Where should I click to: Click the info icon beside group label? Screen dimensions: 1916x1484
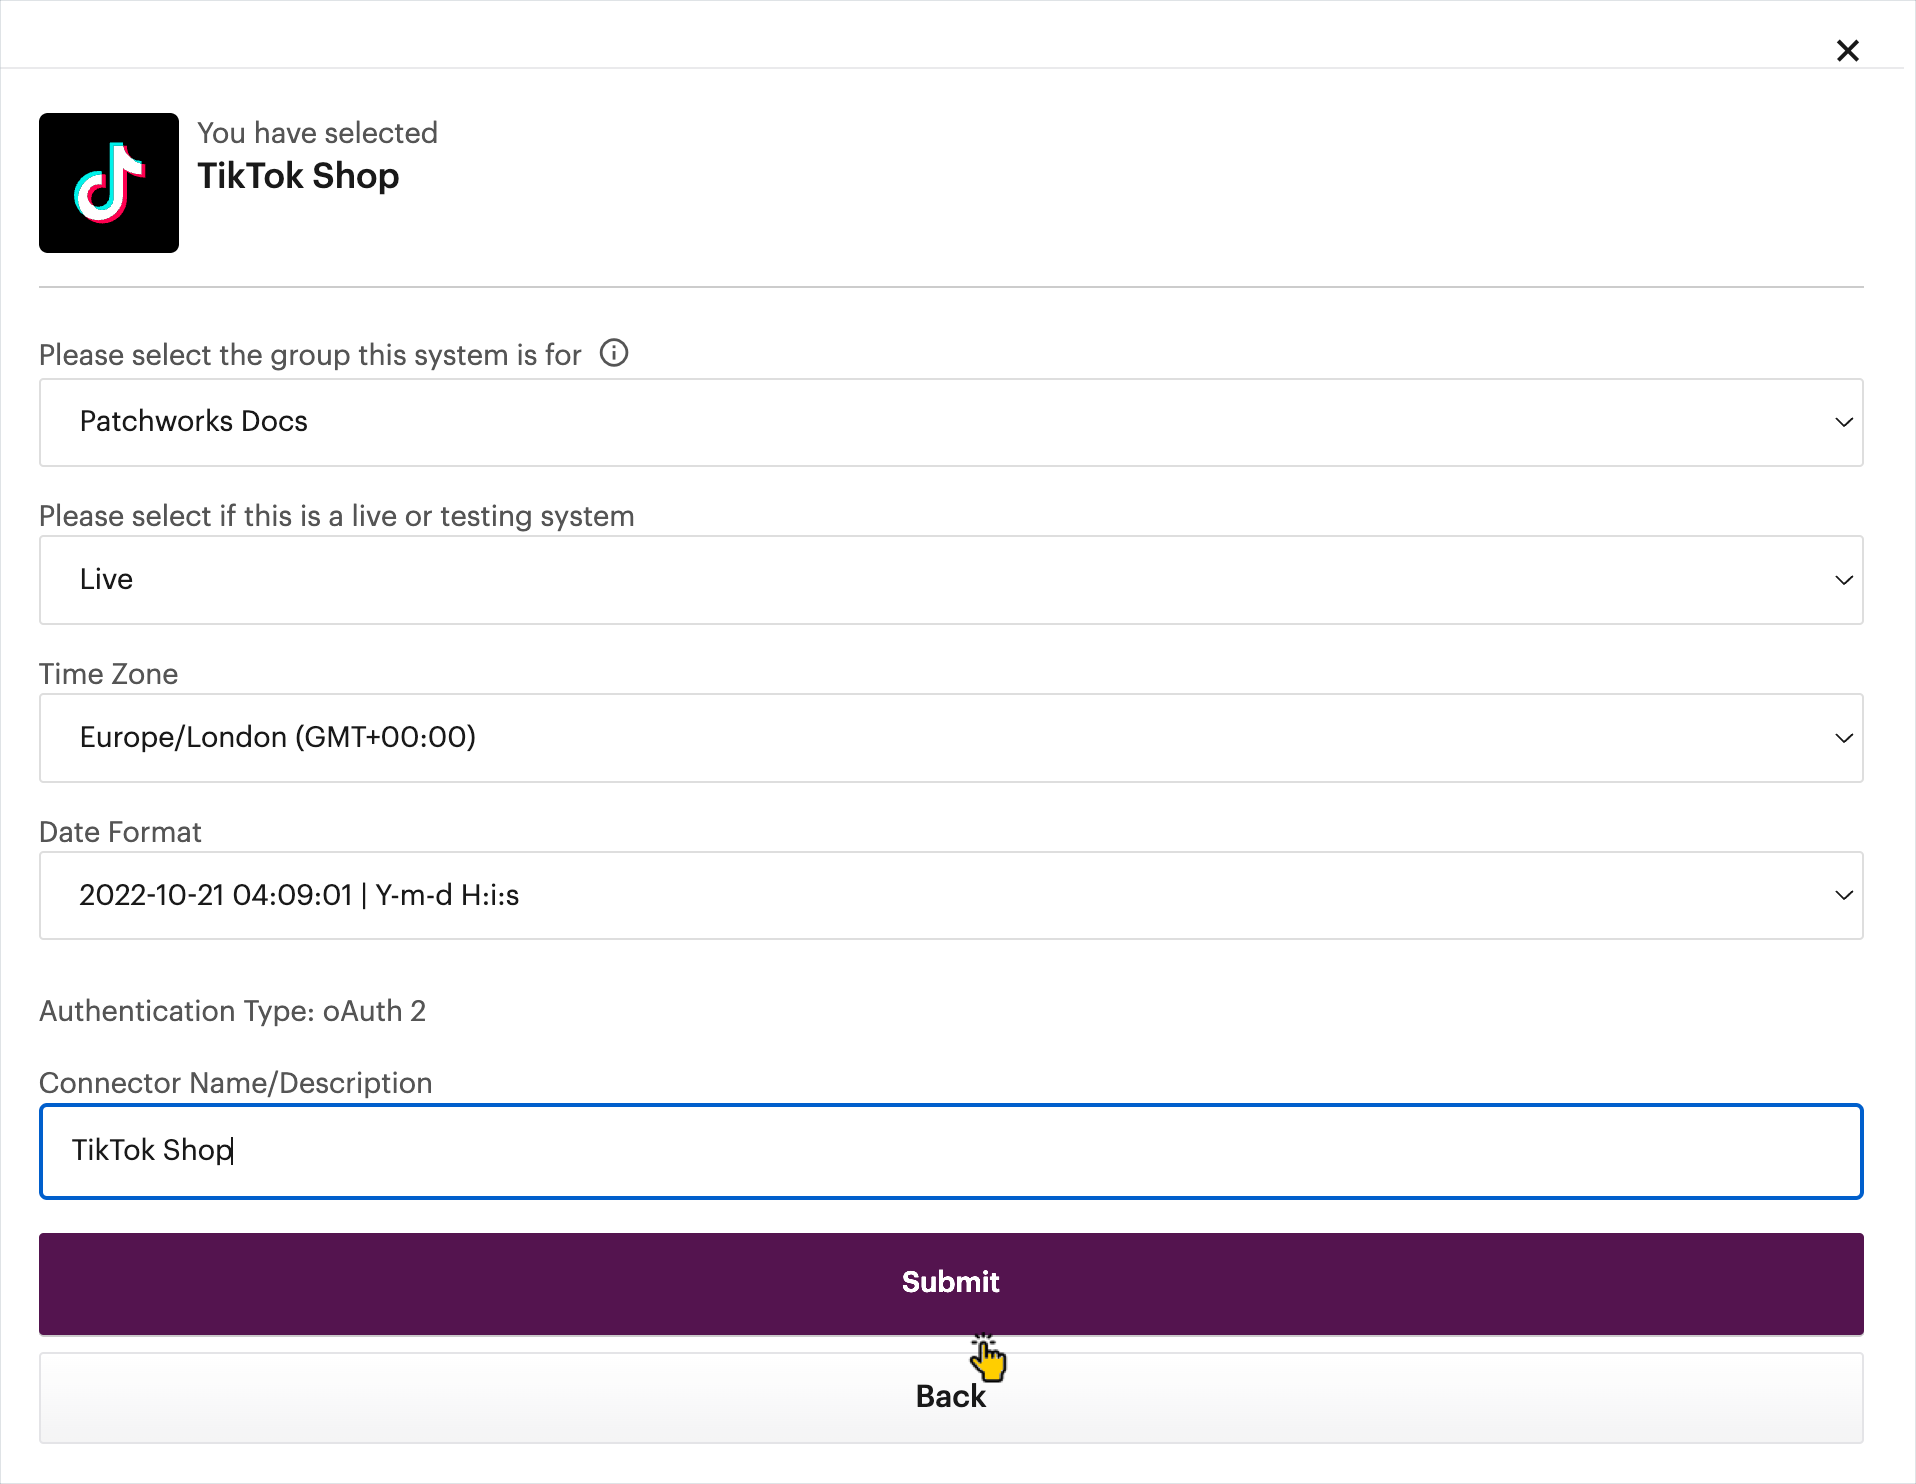[613, 353]
